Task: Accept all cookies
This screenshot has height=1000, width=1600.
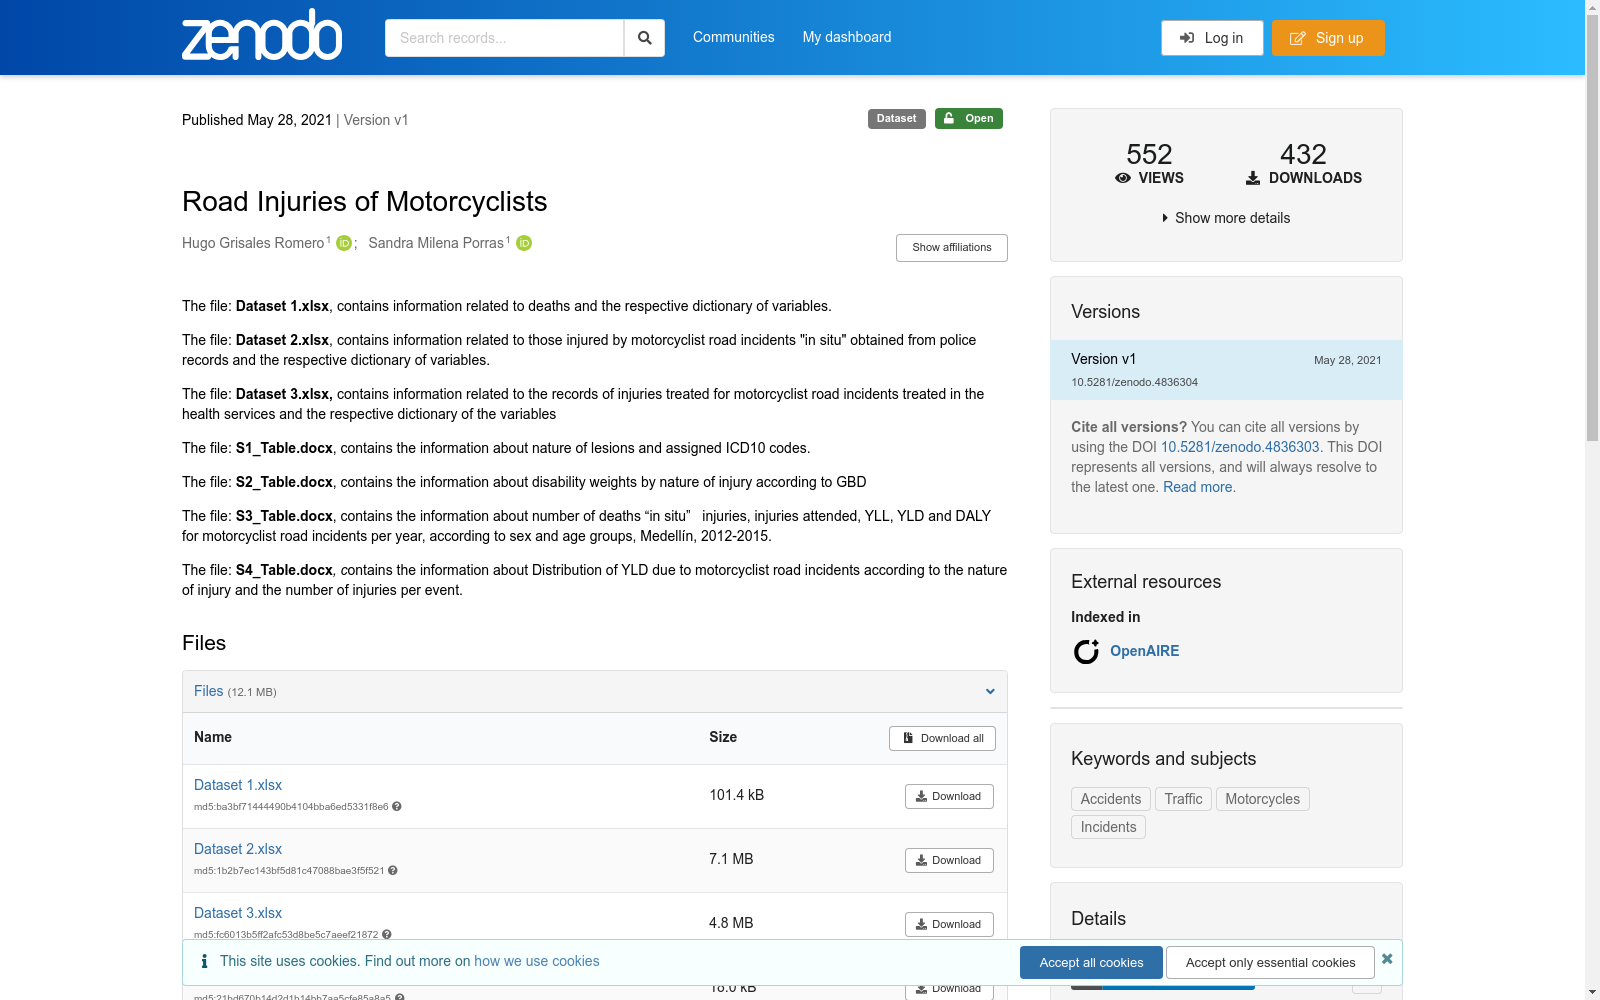Action: click(1090, 962)
